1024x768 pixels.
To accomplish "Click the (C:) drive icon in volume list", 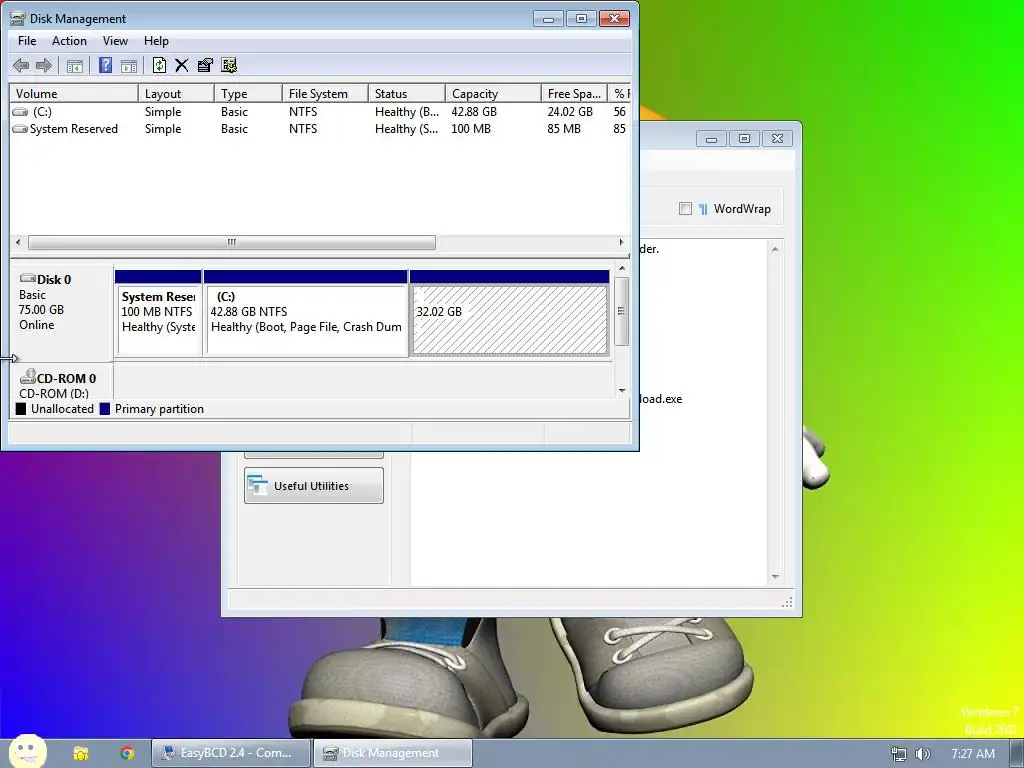I will click(20, 112).
